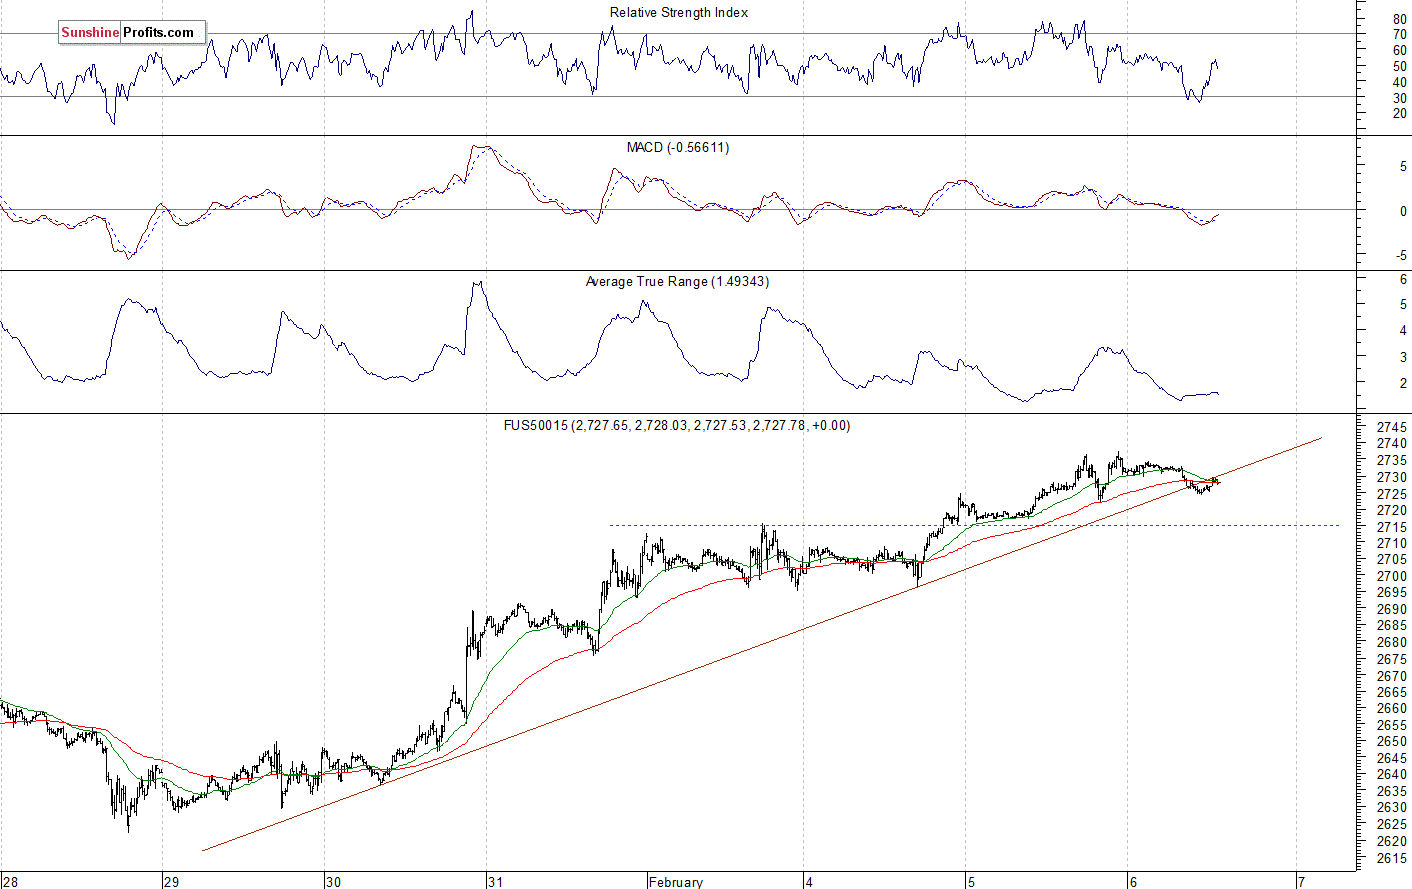The height and width of the screenshot is (889, 1412).
Task: Click the RSI 30 scale label
Action: pyautogui.click(x=1400, y=98)
